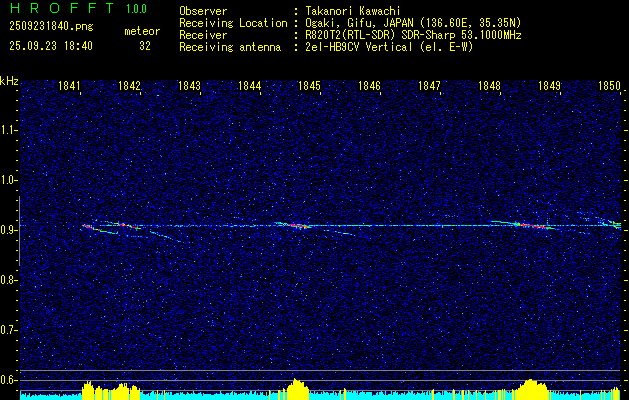
Task: Select the file name 2509231840.png
Action: (50, 25)
